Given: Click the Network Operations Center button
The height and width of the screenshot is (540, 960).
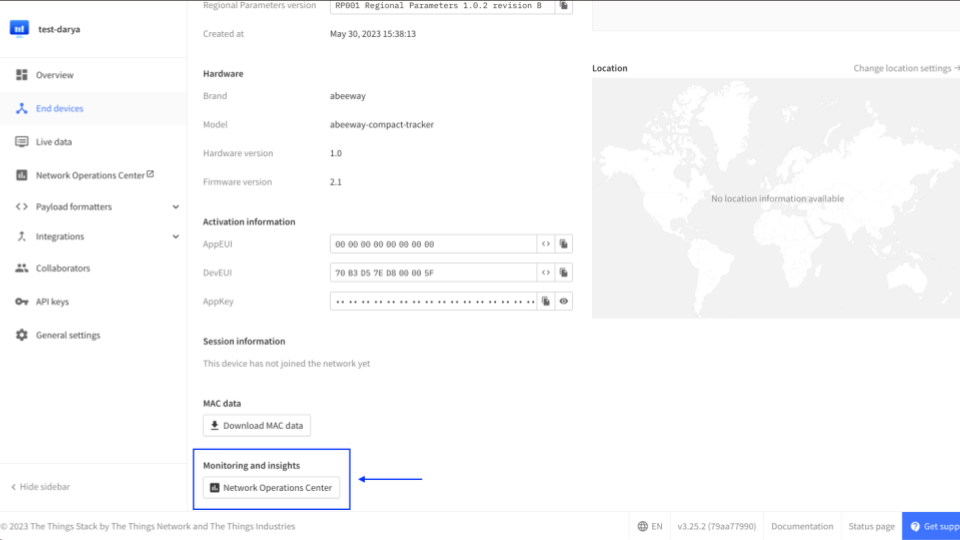Looking at the screenshot, I should (271, 488).
